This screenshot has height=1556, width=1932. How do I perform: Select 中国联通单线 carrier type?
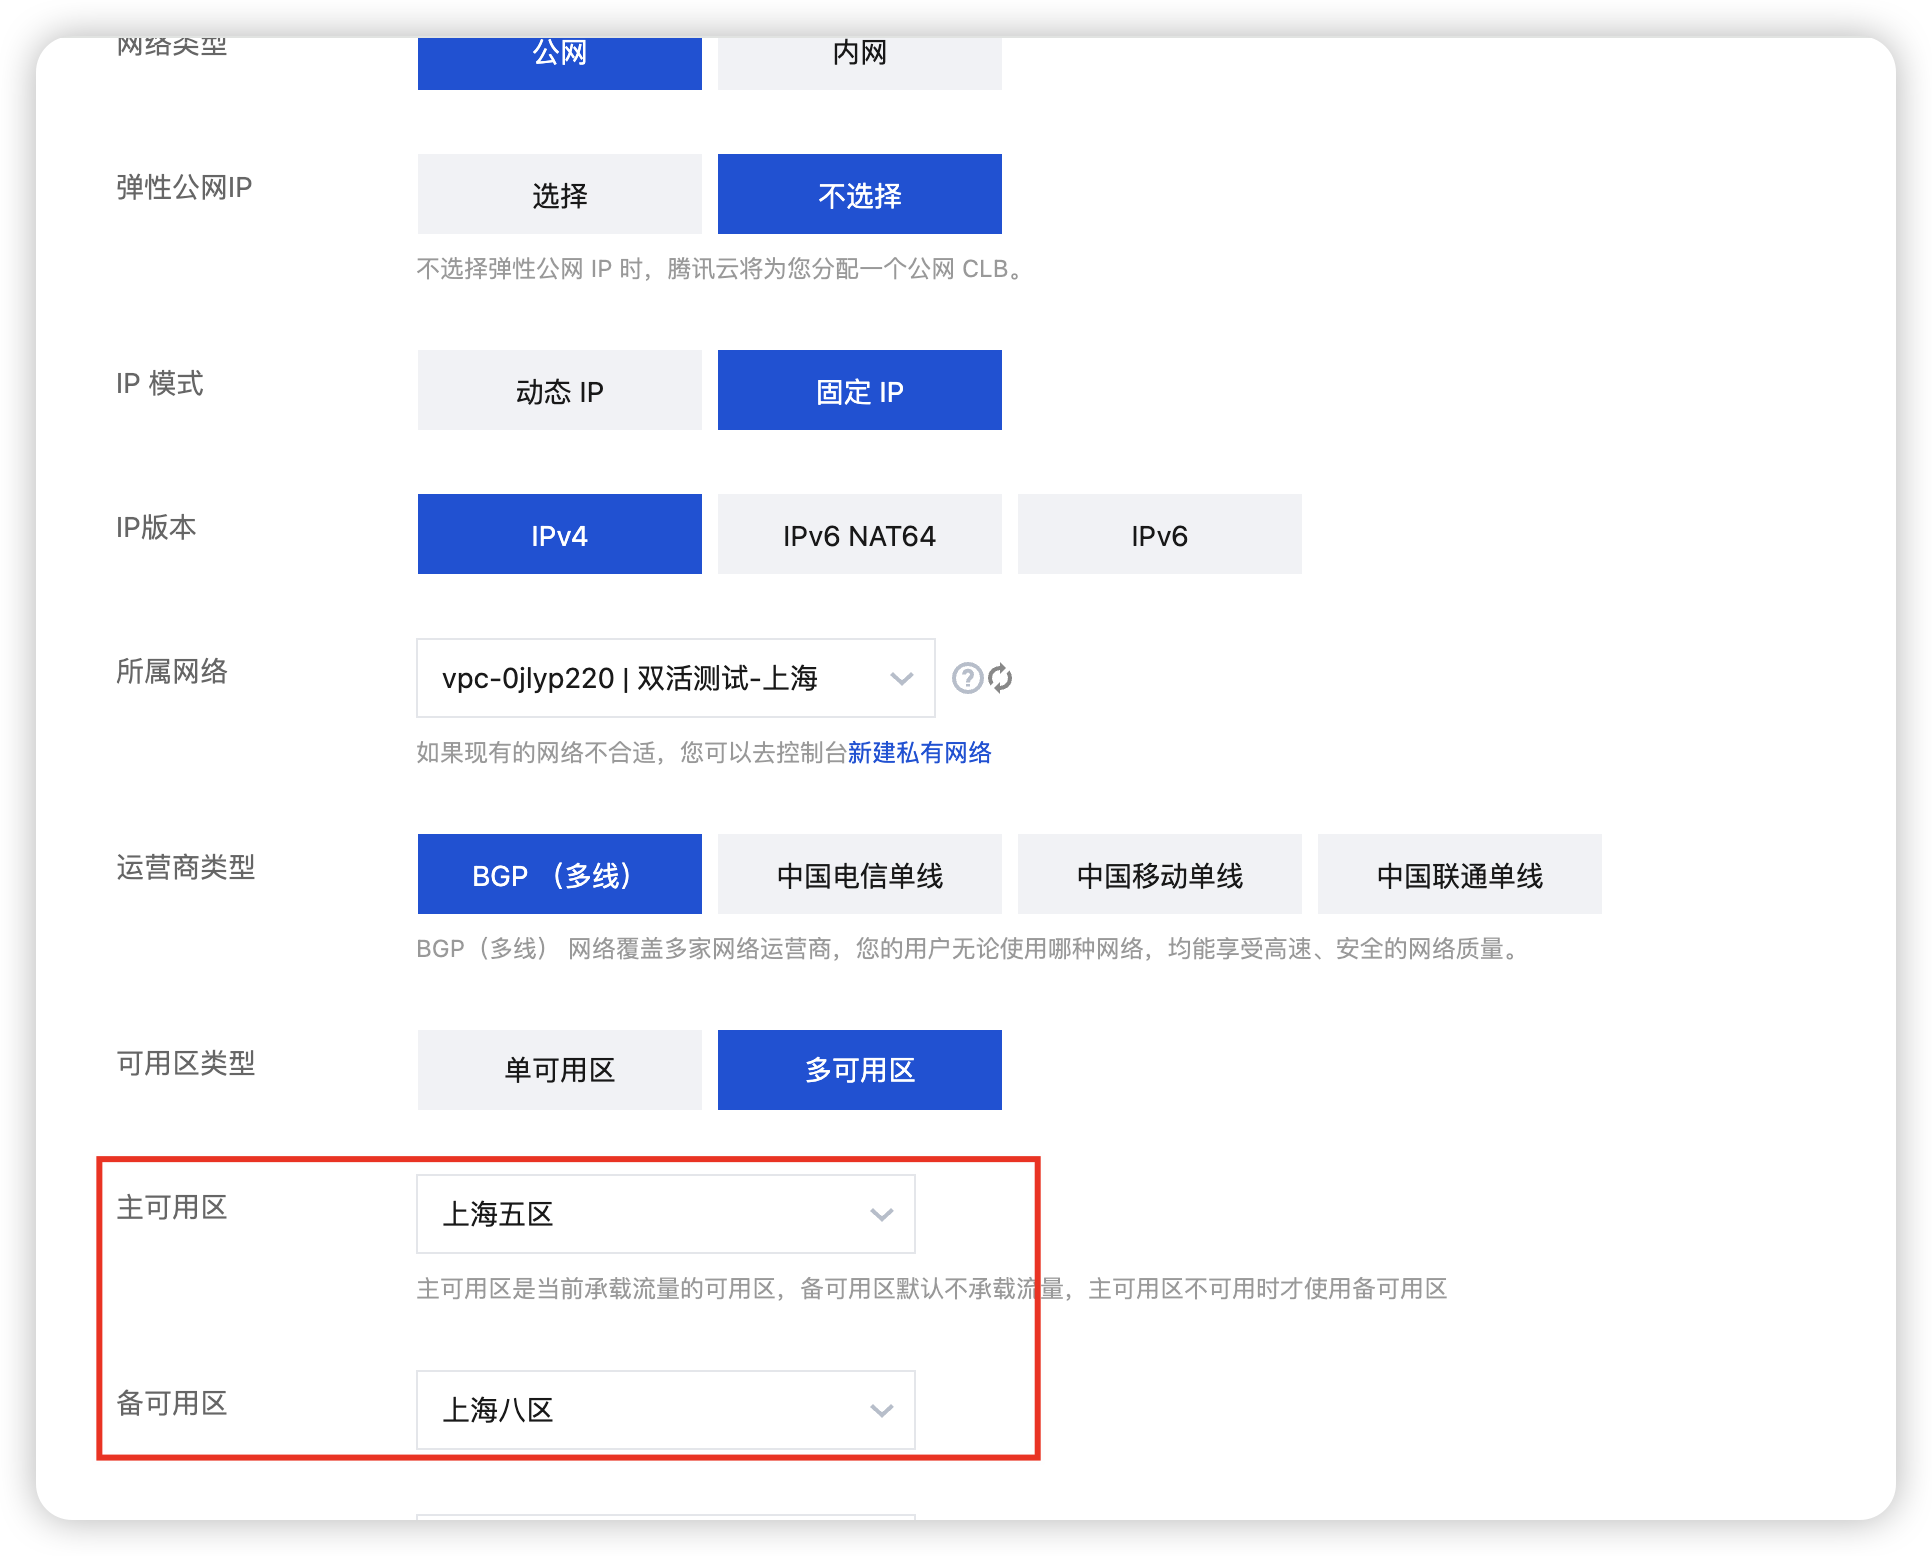(1459, 874)
